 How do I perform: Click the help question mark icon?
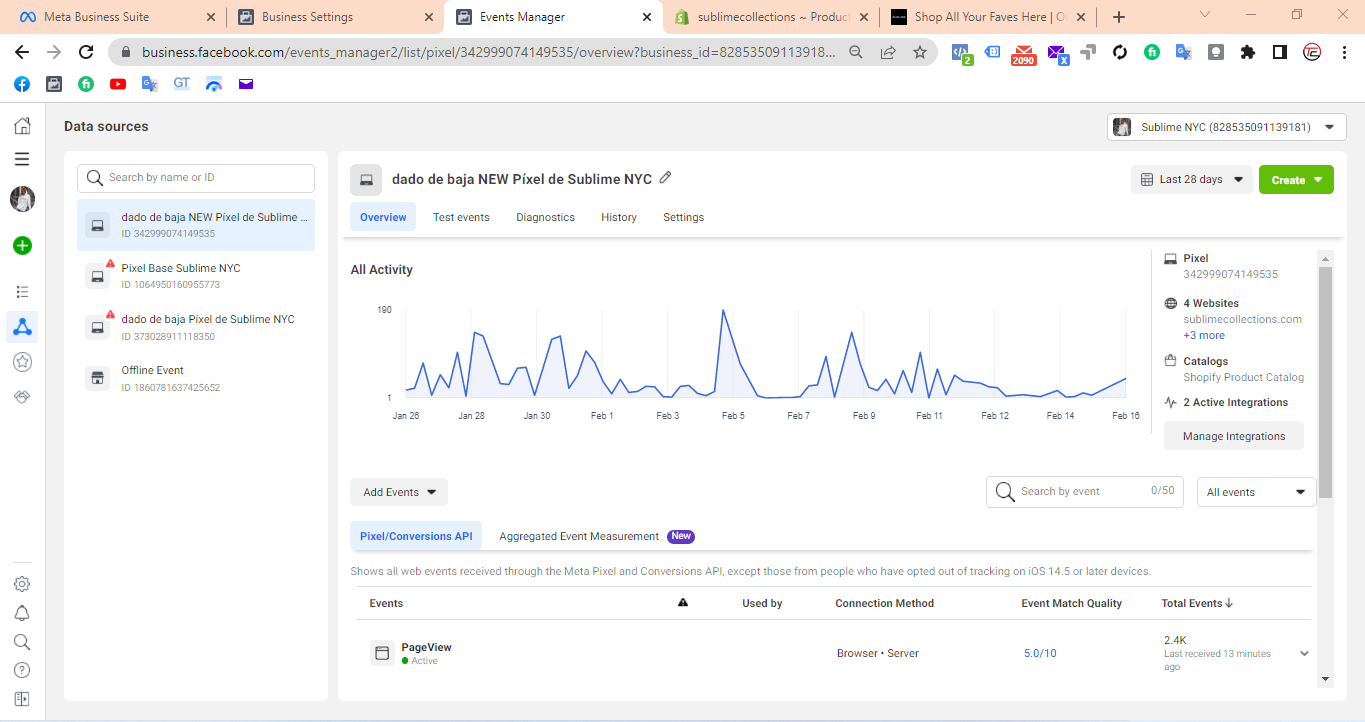click(x=22, y=670)
